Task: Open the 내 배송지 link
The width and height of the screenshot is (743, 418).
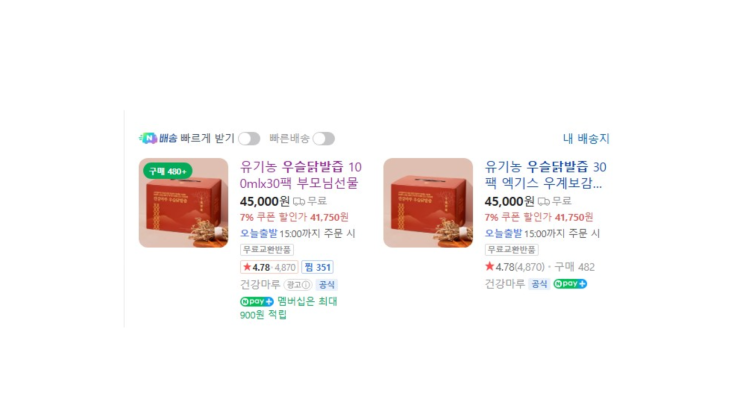Action: (x=586, y=138)
